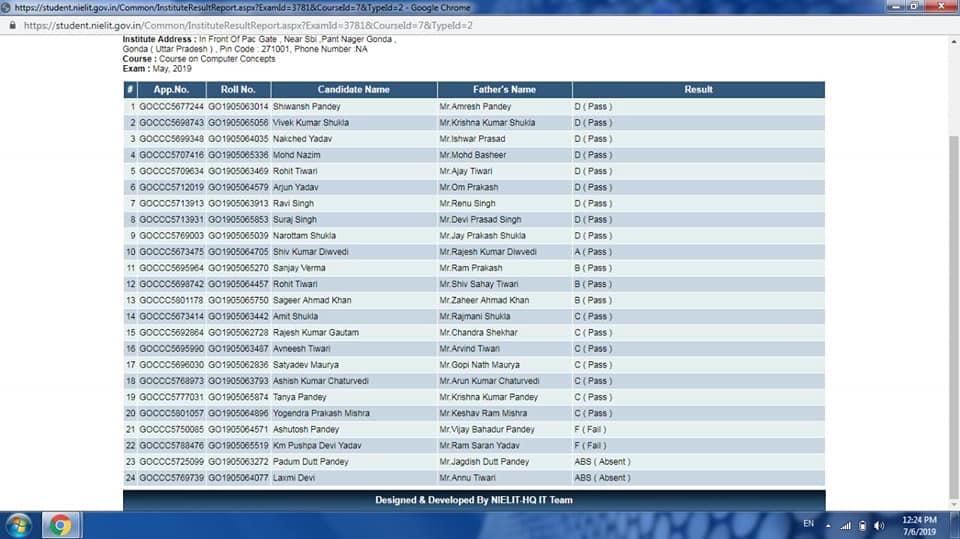Click the site security lock icon
Viewport: 960px width, 539px height.
(12, 24)
